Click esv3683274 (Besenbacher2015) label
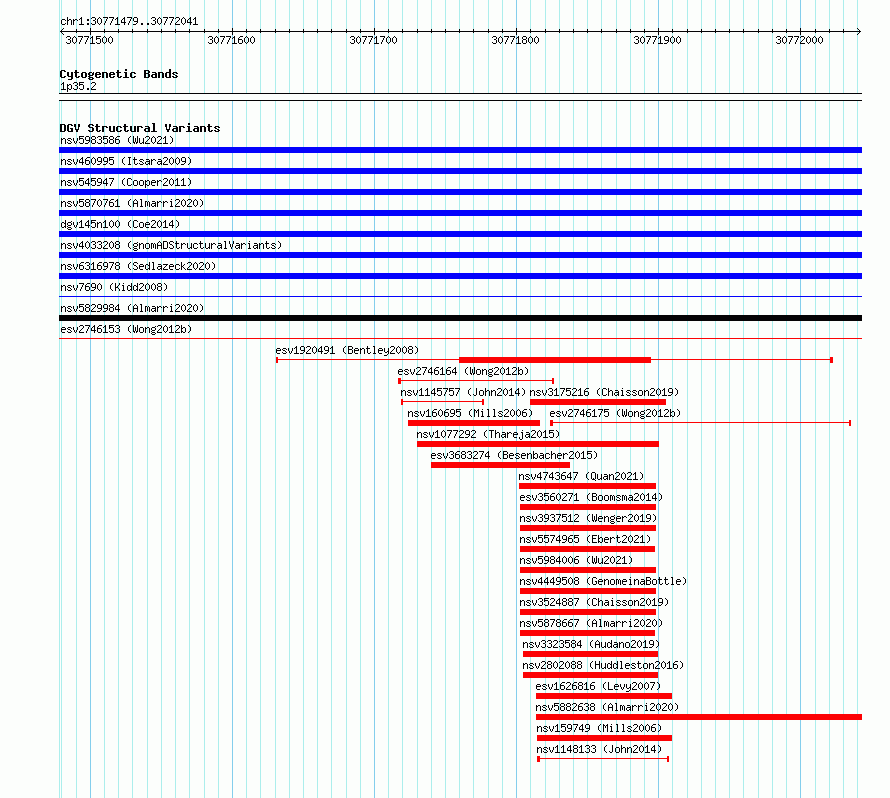 [514, 455]
